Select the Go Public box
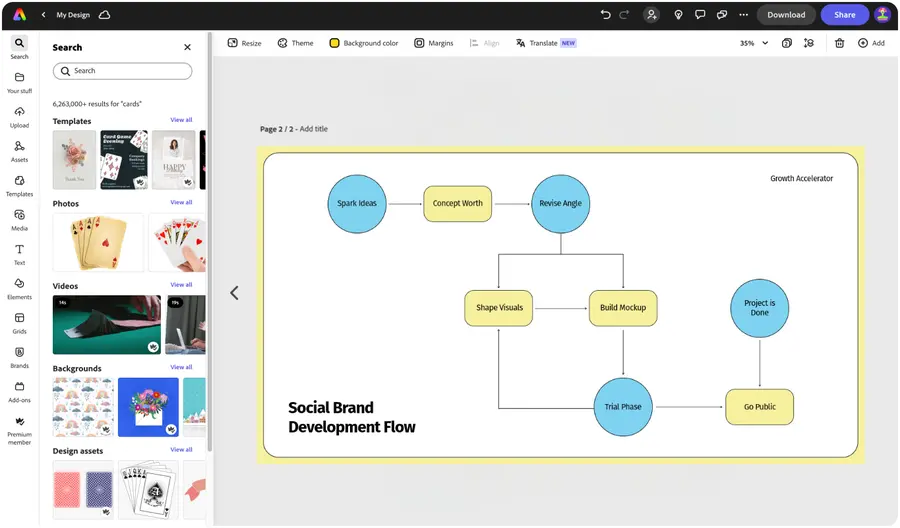This screenshot has width=900, height=528. 760,407
